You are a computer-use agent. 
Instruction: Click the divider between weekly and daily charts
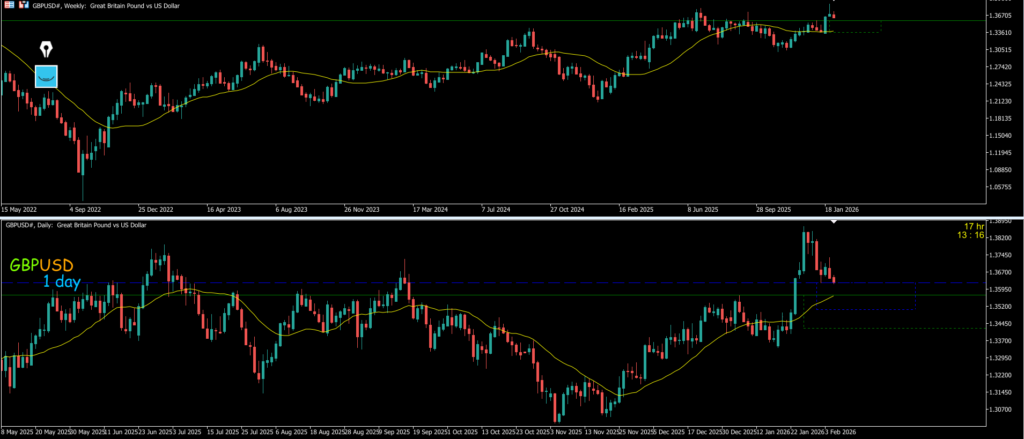pos(500,217)
